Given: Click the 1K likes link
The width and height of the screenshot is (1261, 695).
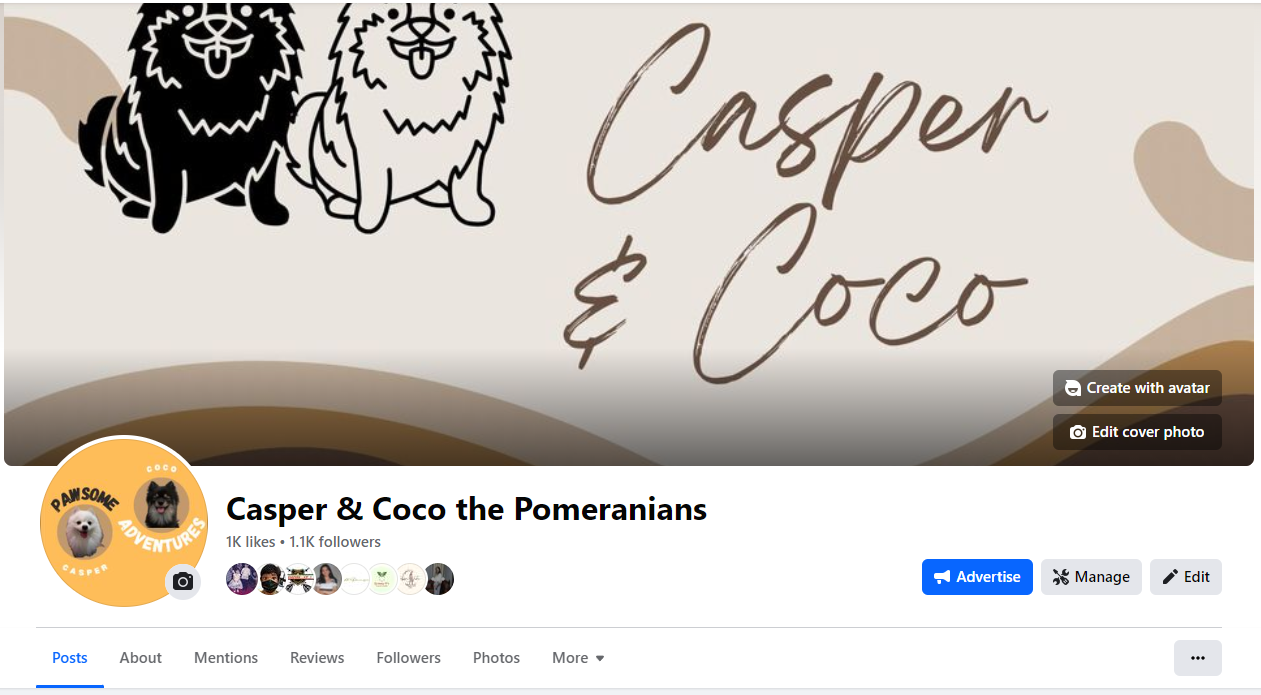Looking at the screenshot, I should pos(250,542).
